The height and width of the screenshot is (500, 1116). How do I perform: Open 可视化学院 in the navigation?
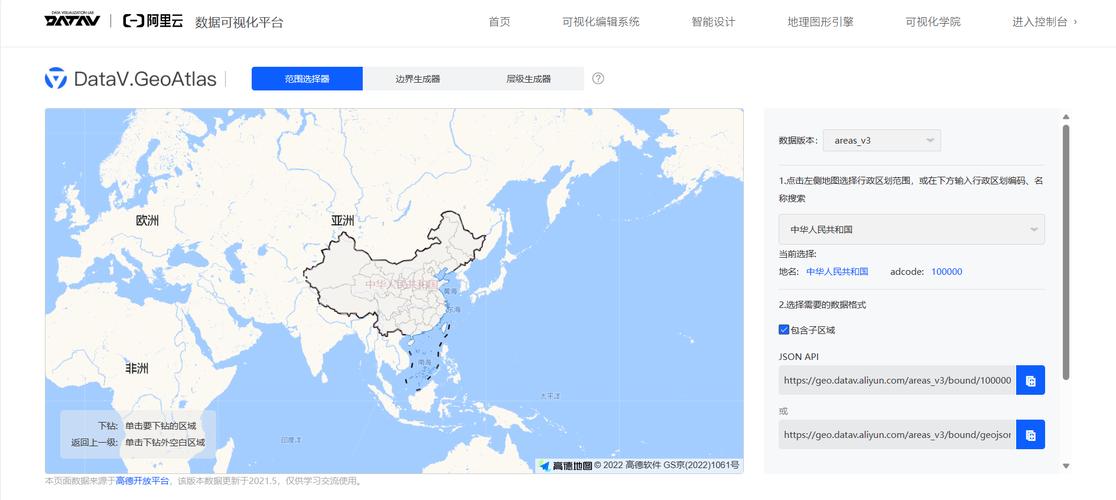click(932, 22)
